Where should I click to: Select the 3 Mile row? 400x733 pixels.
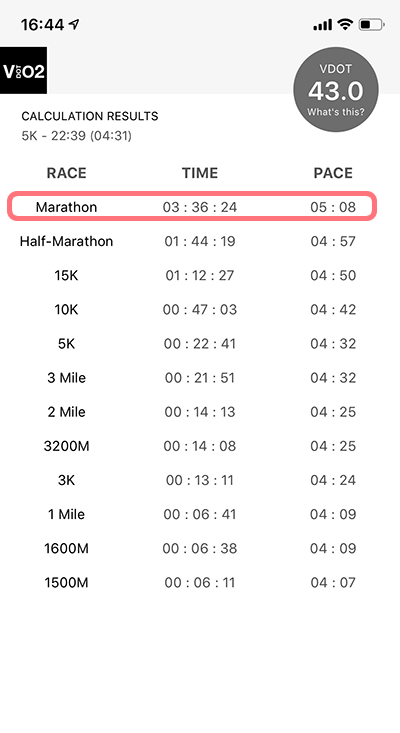point(192,378)
